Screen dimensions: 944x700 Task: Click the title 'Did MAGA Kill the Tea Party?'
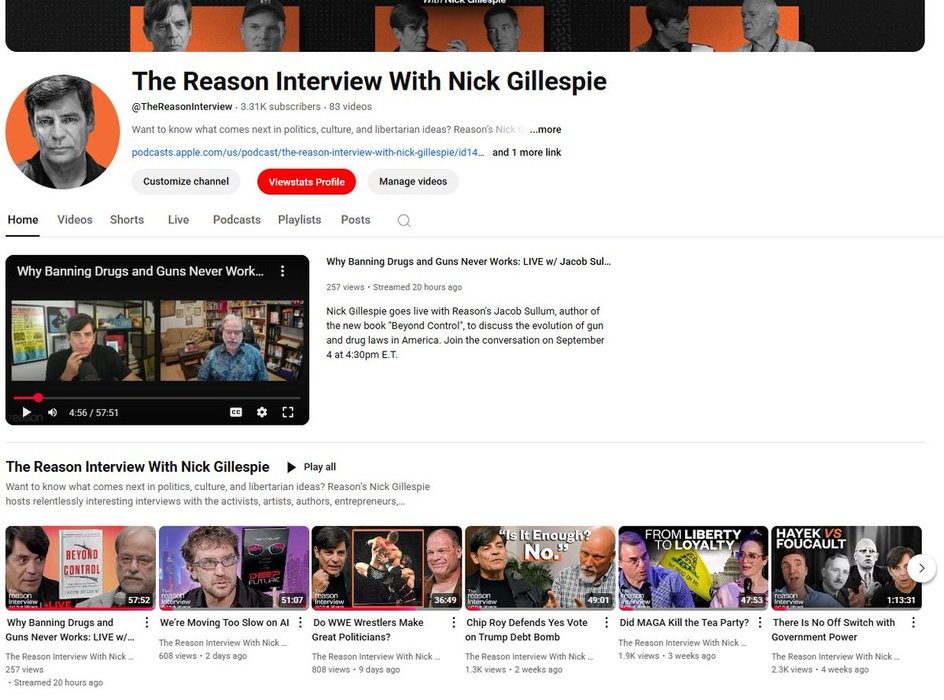click(x=684, y=622)
